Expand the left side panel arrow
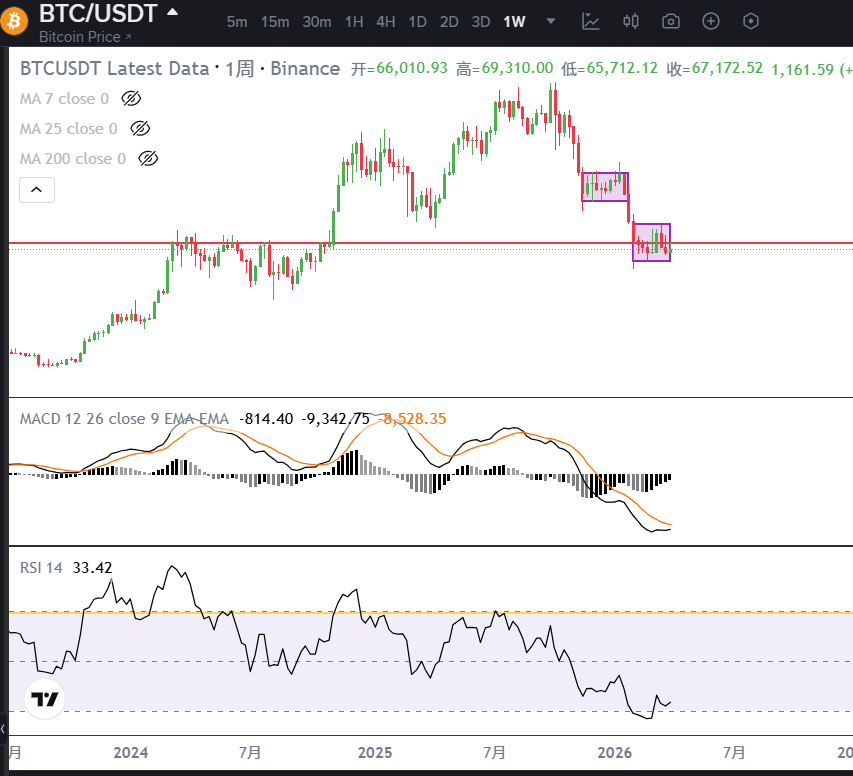This screenshot has width=853, height=776. (x=3, y=728)
